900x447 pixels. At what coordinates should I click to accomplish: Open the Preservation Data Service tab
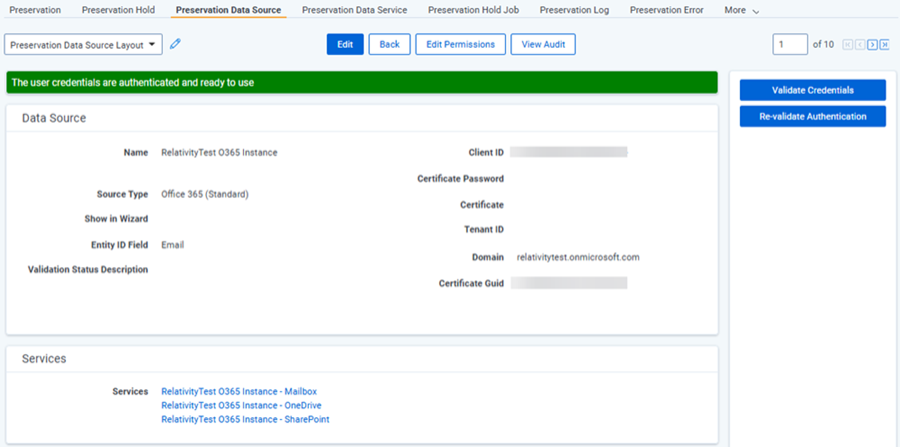click(x=355, y=10)
